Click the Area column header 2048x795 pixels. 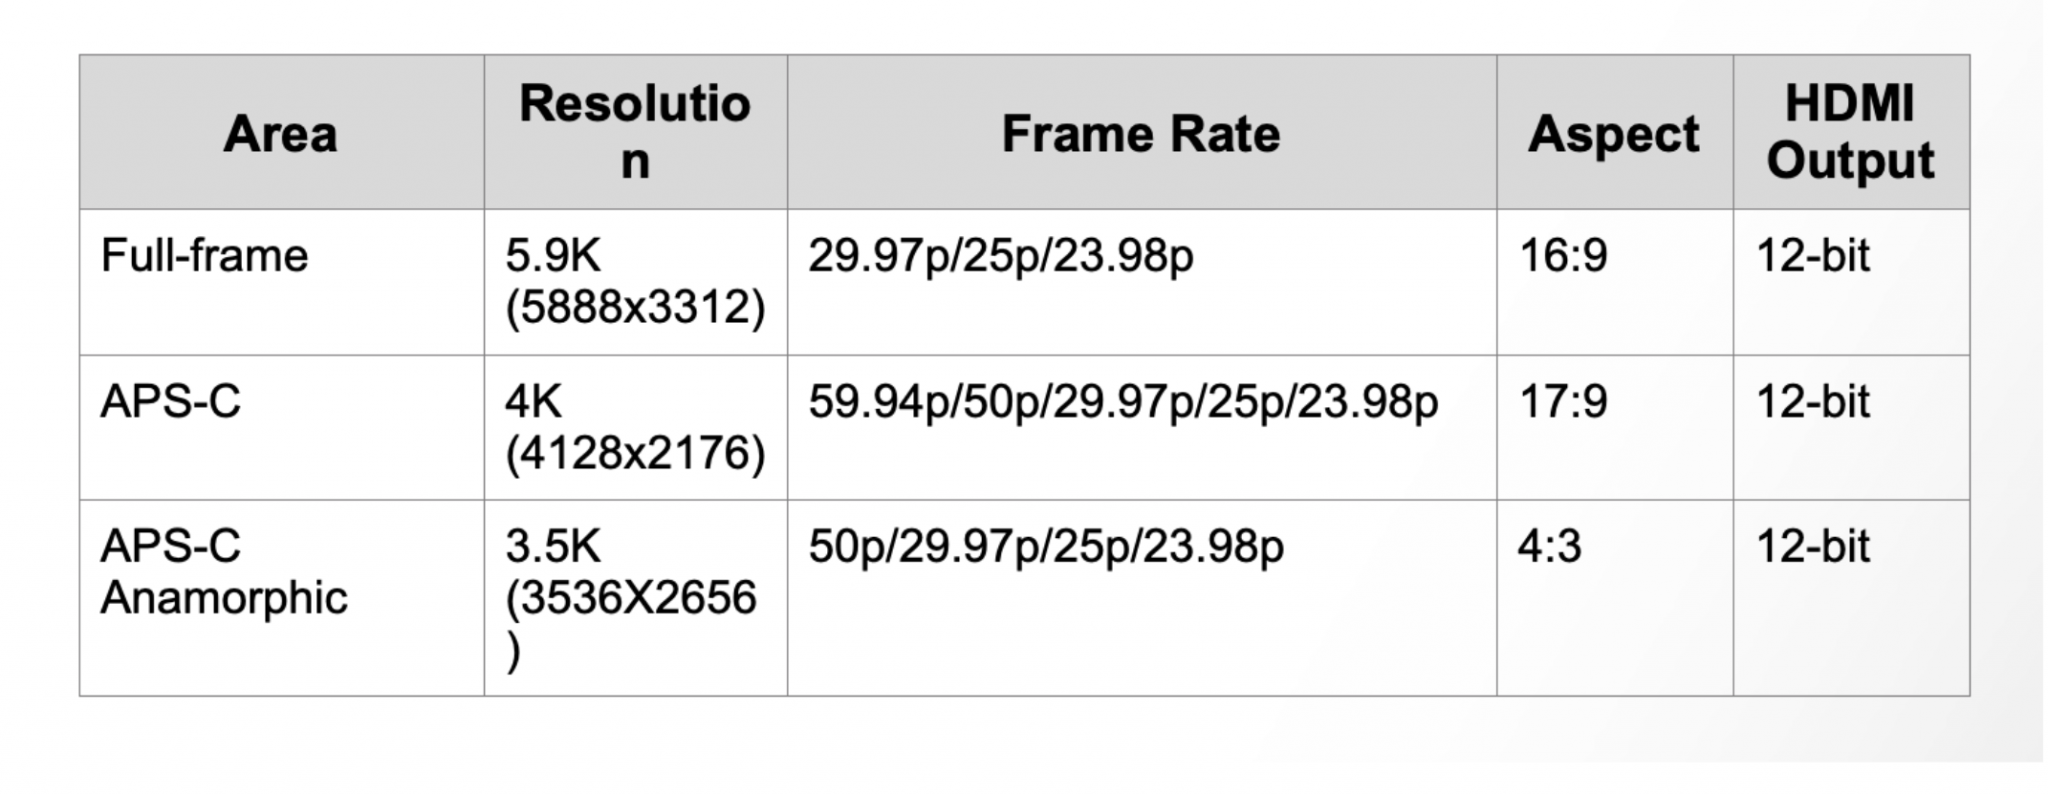281,134
